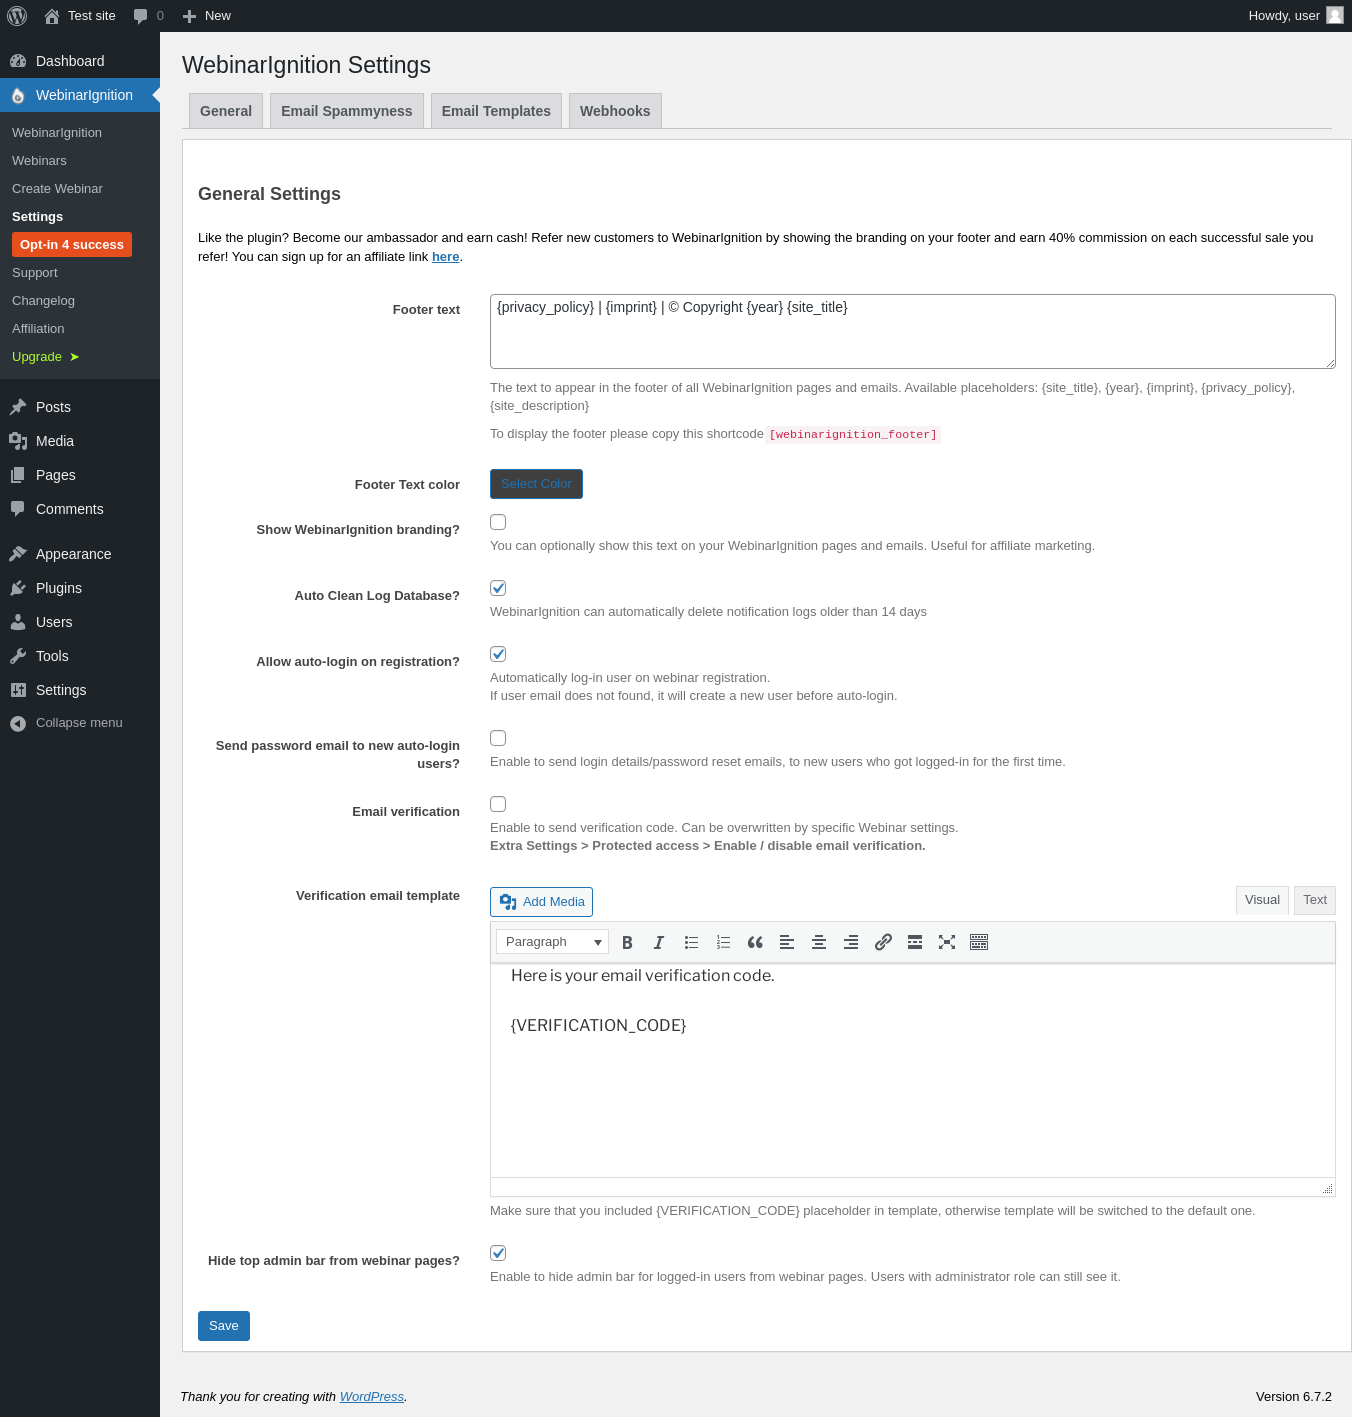The width and height of the screenshot is (1352, 1417).
Task: Align text center in editor
Action: pos(819,942)
